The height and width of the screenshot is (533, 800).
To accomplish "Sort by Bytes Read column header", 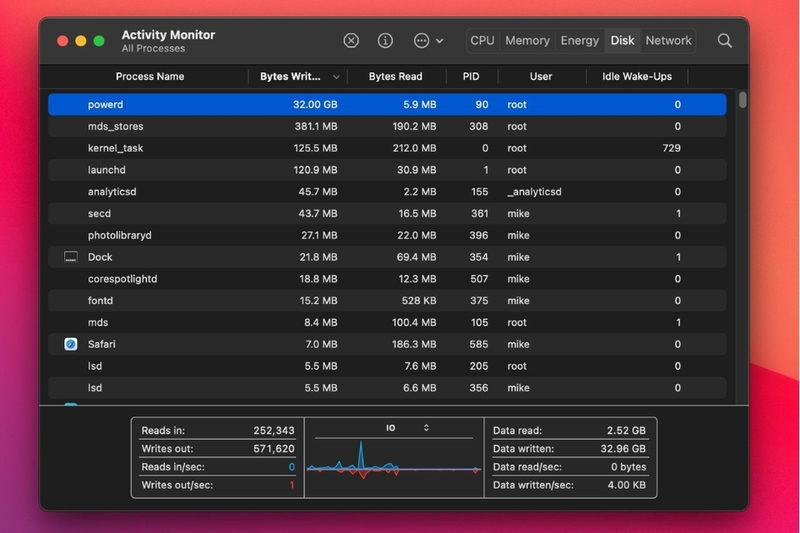I will tap(395, 77).
